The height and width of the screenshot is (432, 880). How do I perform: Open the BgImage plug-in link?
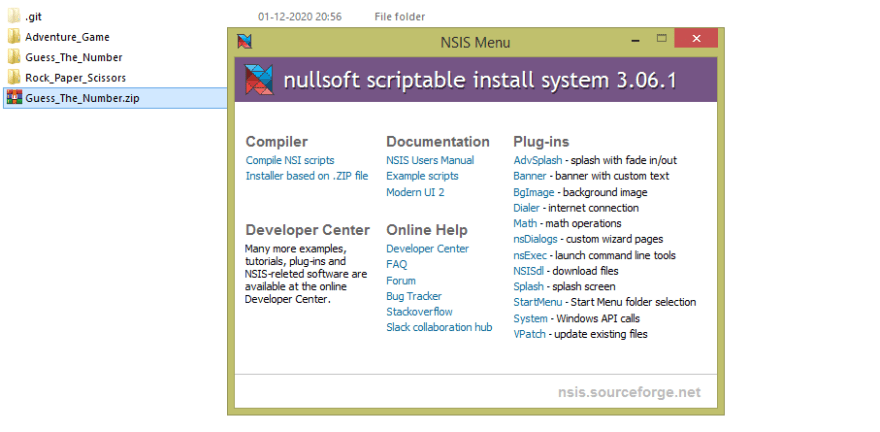point(534,192)
